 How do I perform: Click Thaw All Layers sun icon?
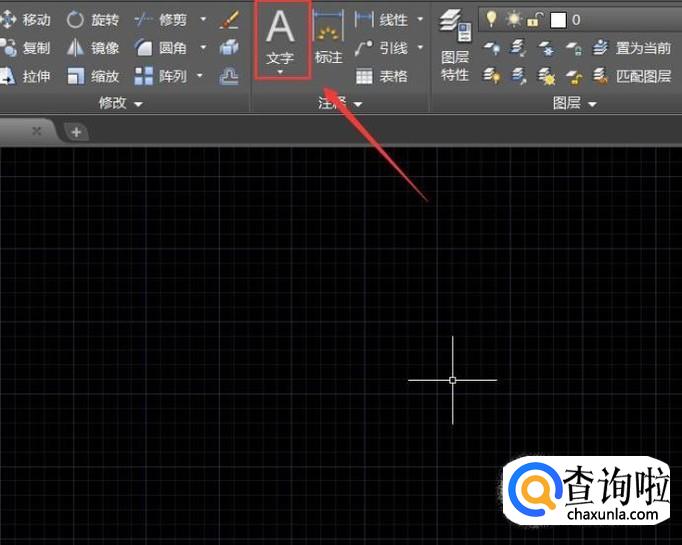[x=546, y=77]
